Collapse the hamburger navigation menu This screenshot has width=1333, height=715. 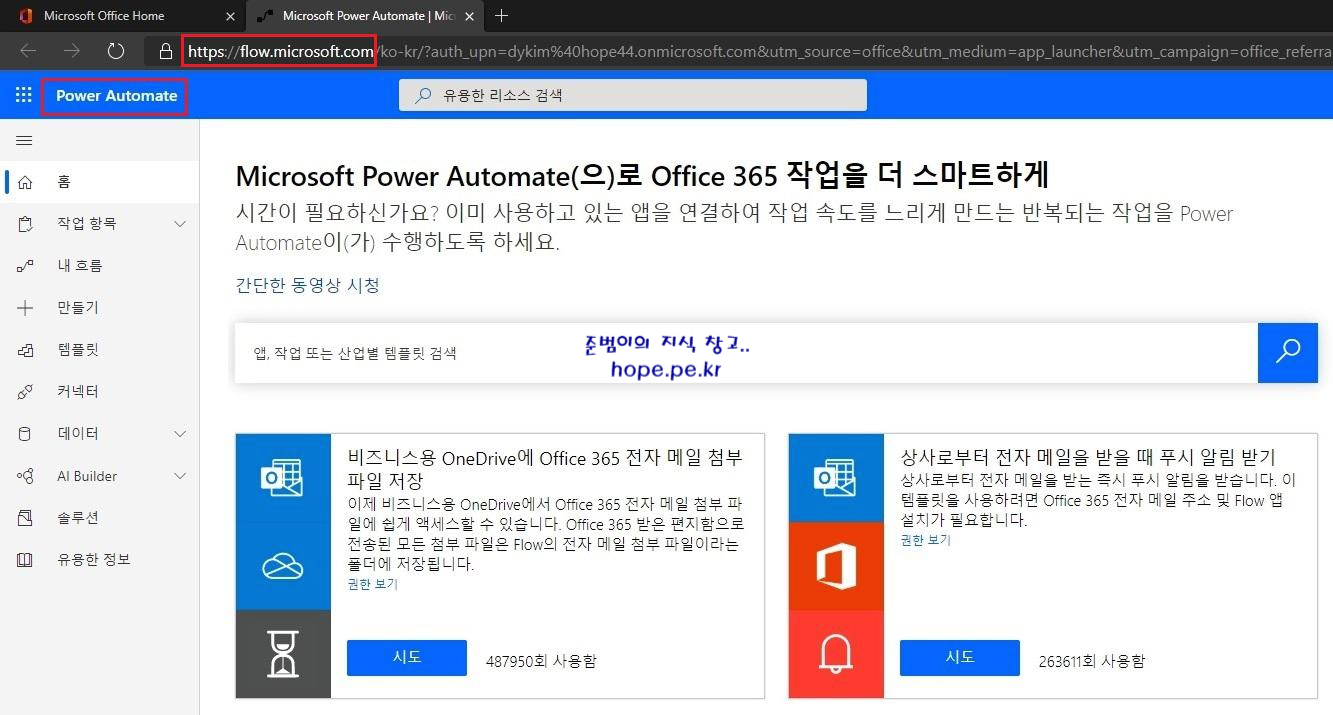pos(25,141)
